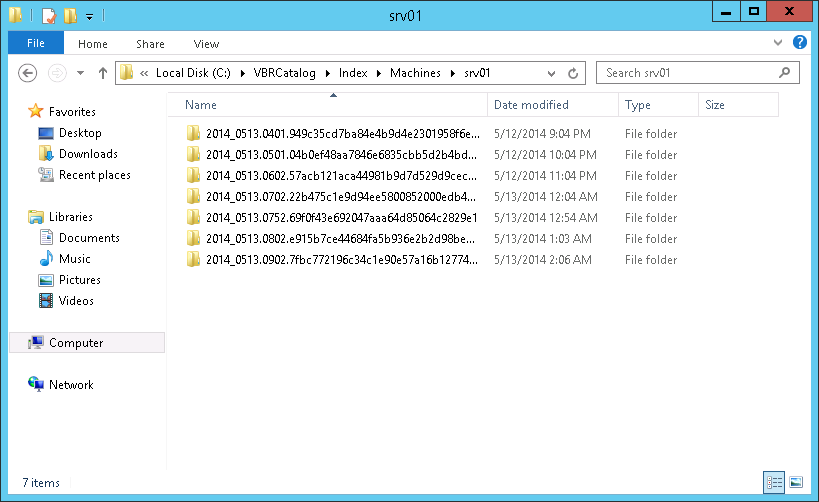Viewport: 819px width, 502px height.
Task: Open the Pictures library
Action: (69, 279)
